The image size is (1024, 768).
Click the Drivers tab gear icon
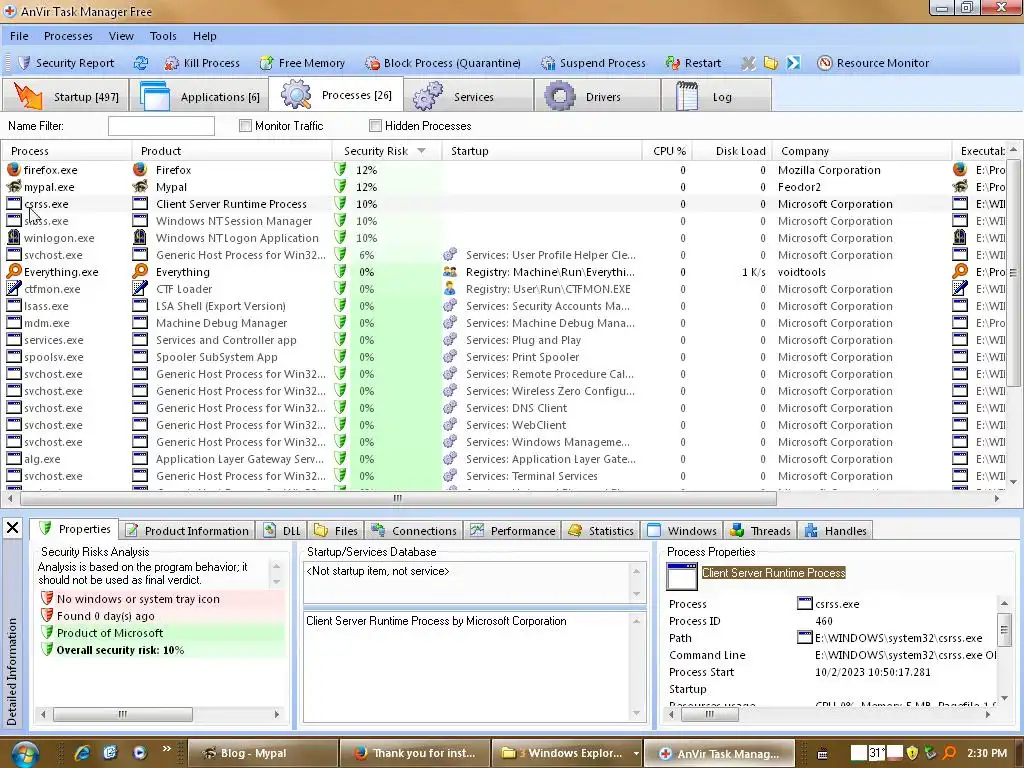point(560,96)
